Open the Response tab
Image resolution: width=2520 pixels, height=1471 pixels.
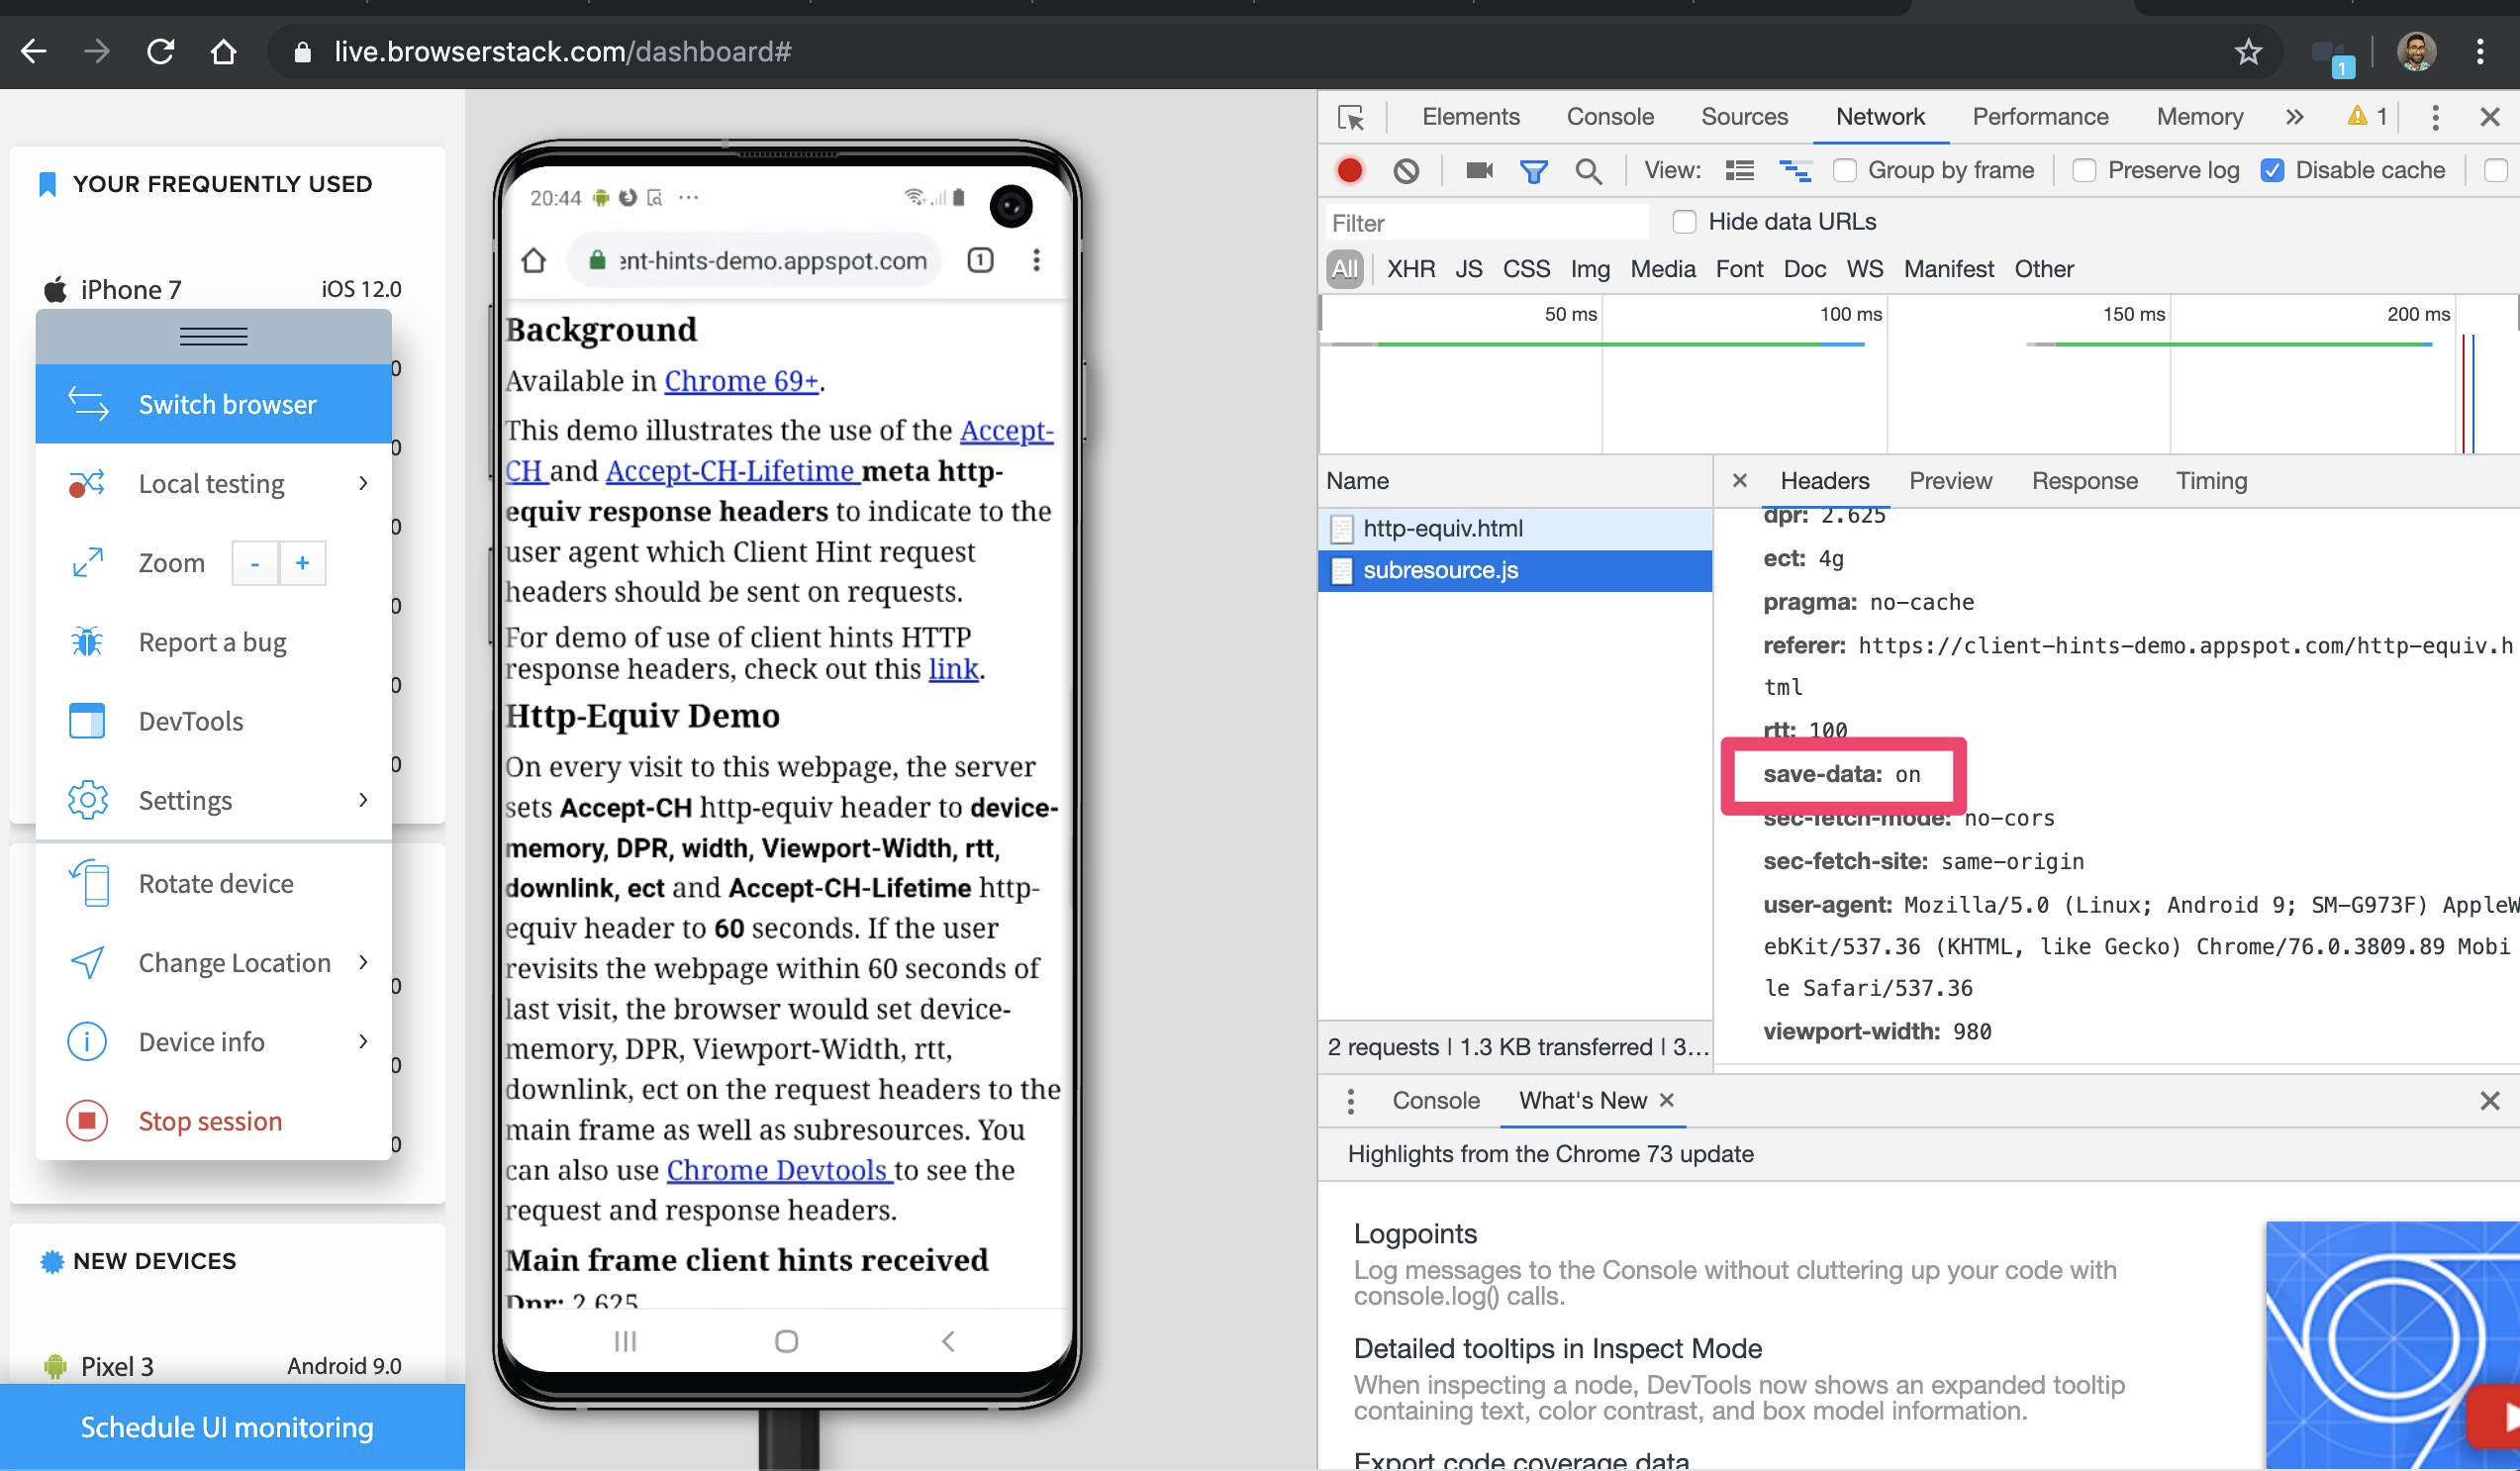click(2084, 481)
